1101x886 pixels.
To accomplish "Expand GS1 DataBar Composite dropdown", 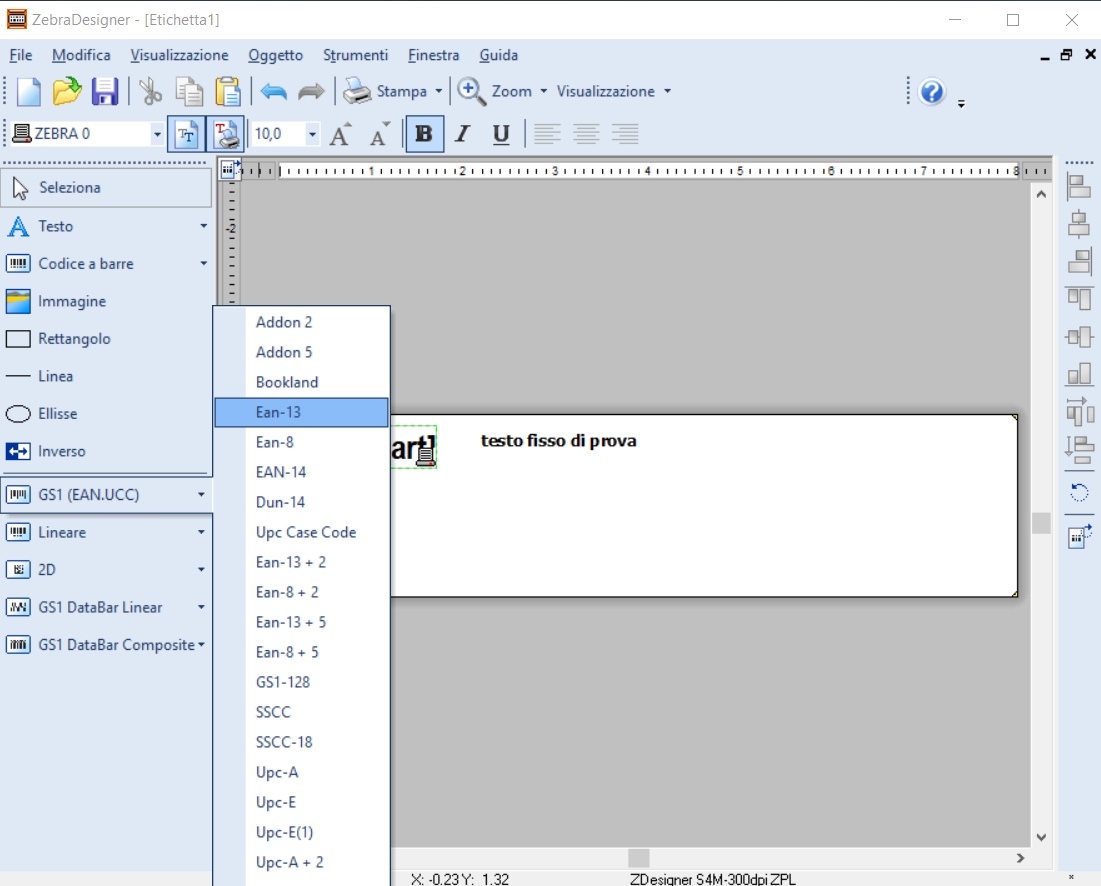I will point(202,644).
